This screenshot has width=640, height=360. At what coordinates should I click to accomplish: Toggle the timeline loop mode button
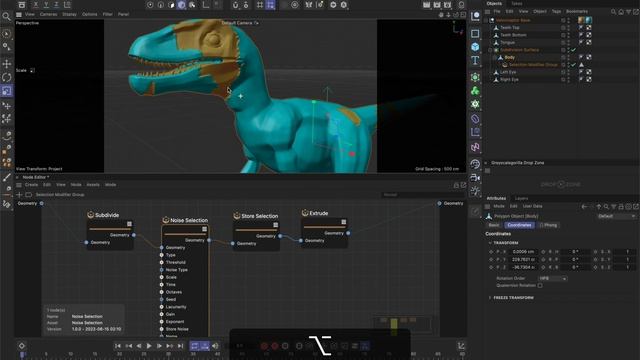click(195, 346)
